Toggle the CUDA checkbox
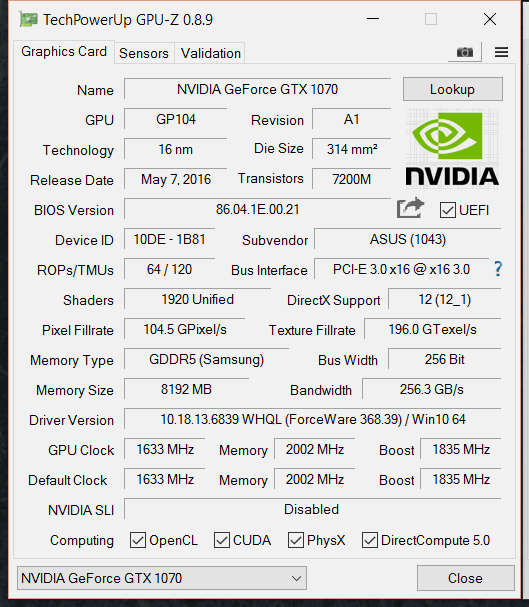 pos(222,540)
